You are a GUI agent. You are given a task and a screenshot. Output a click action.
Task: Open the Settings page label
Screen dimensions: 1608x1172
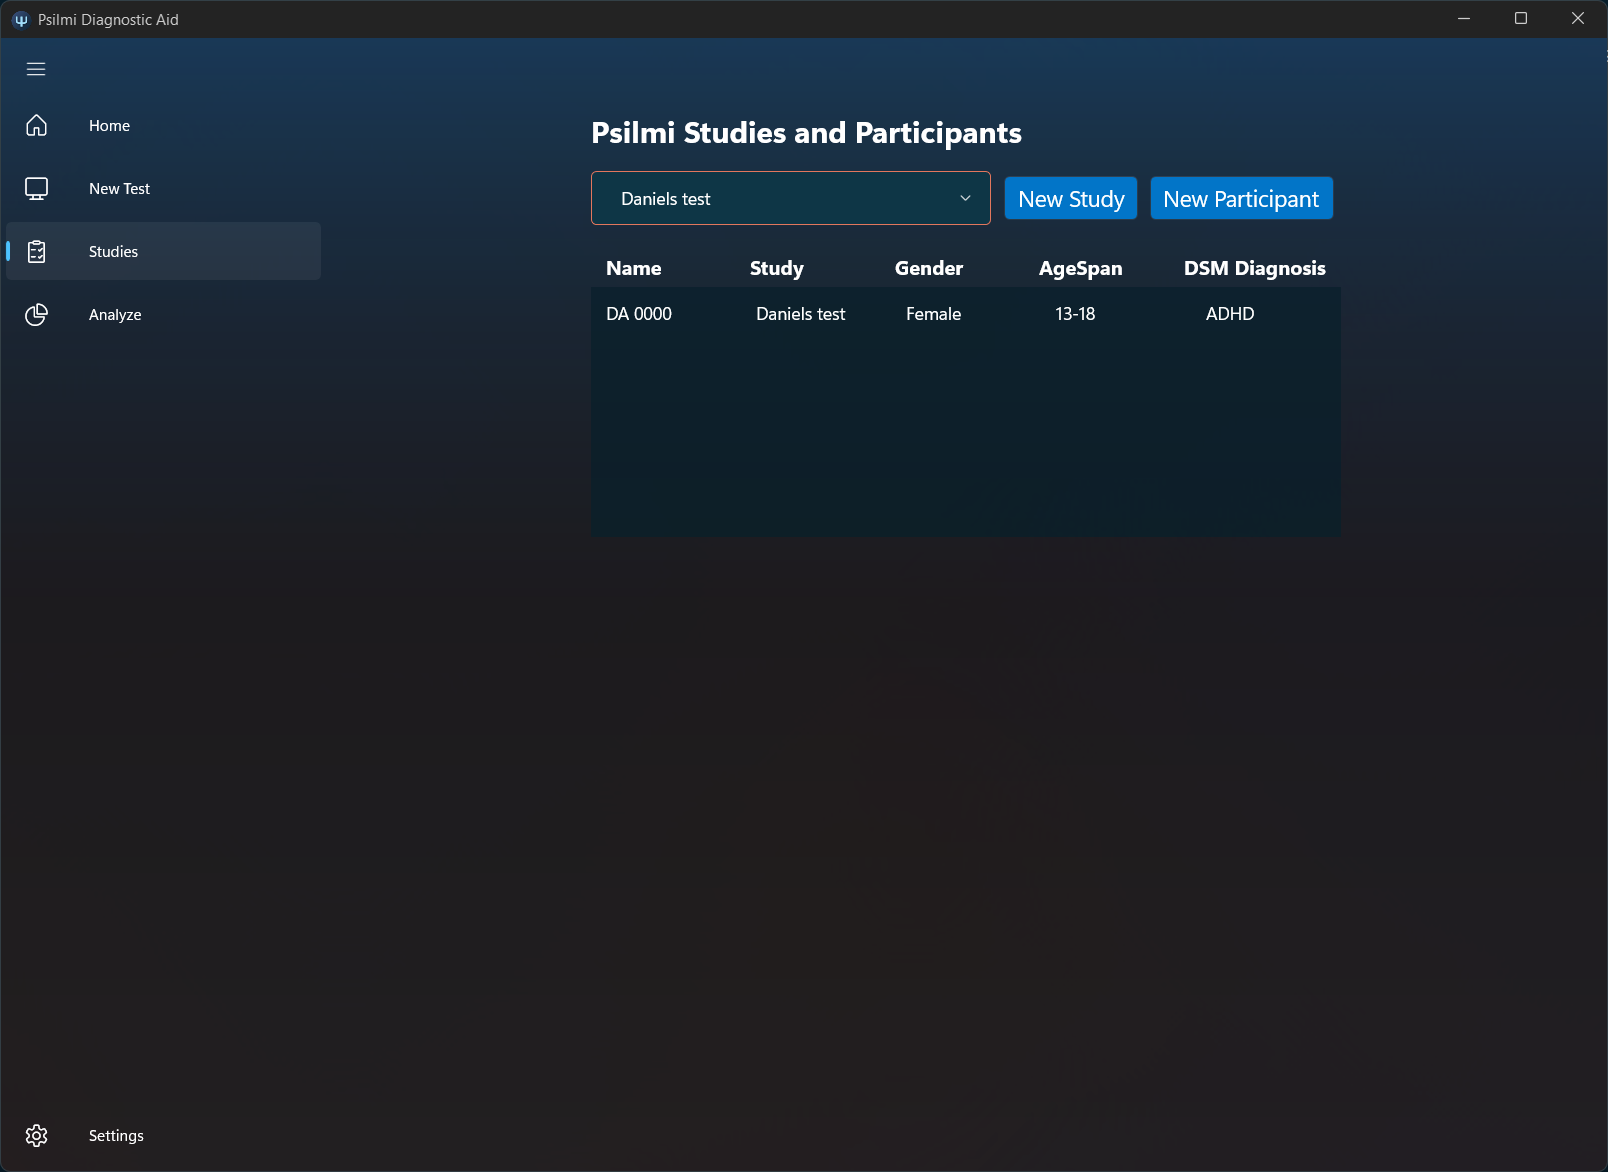coord(116,1136)
